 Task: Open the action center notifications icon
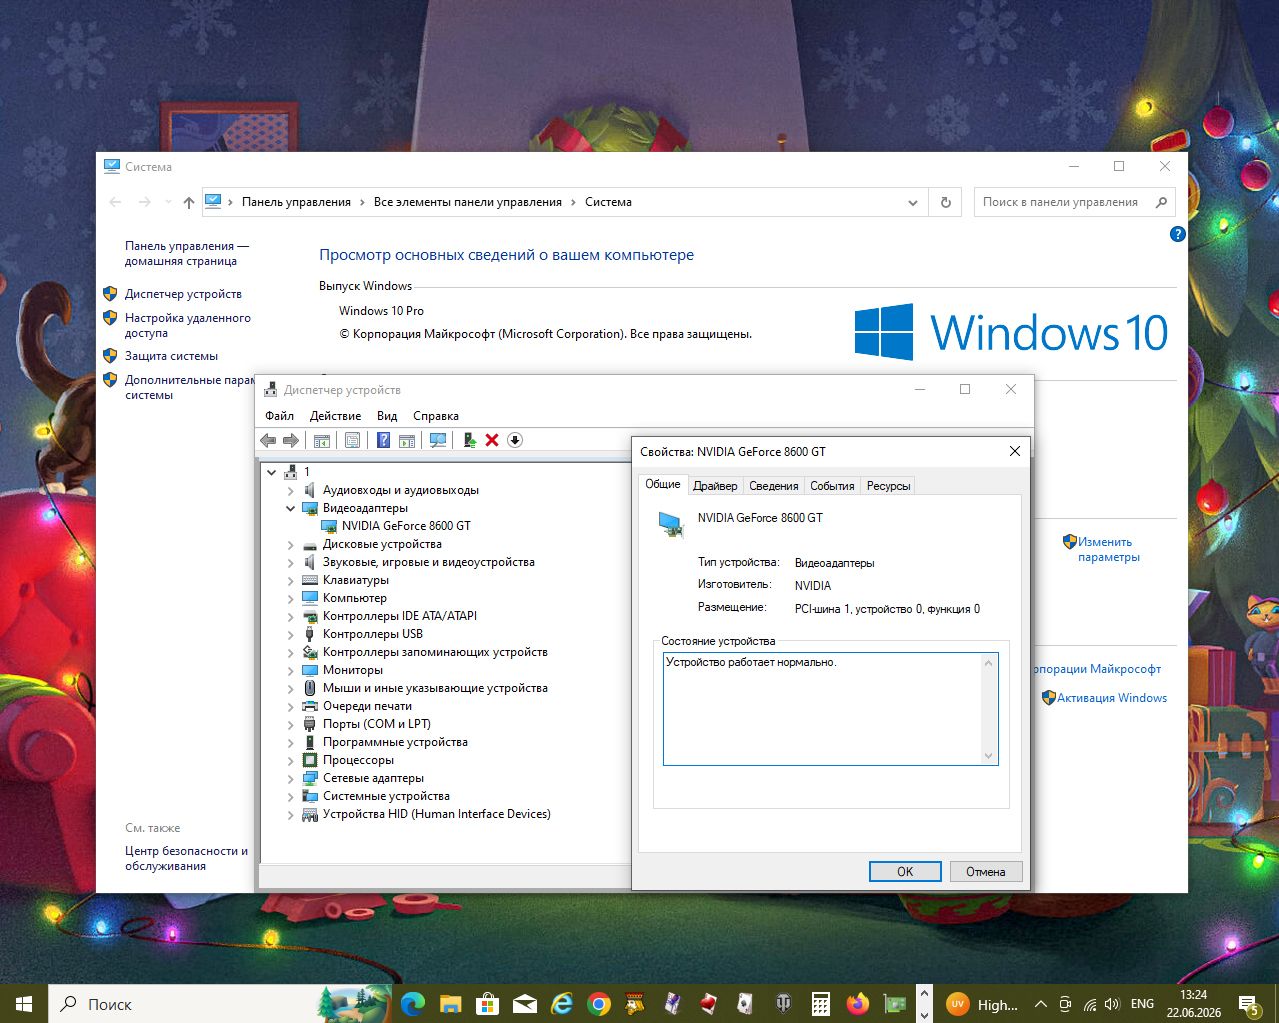point(1248,1004)
